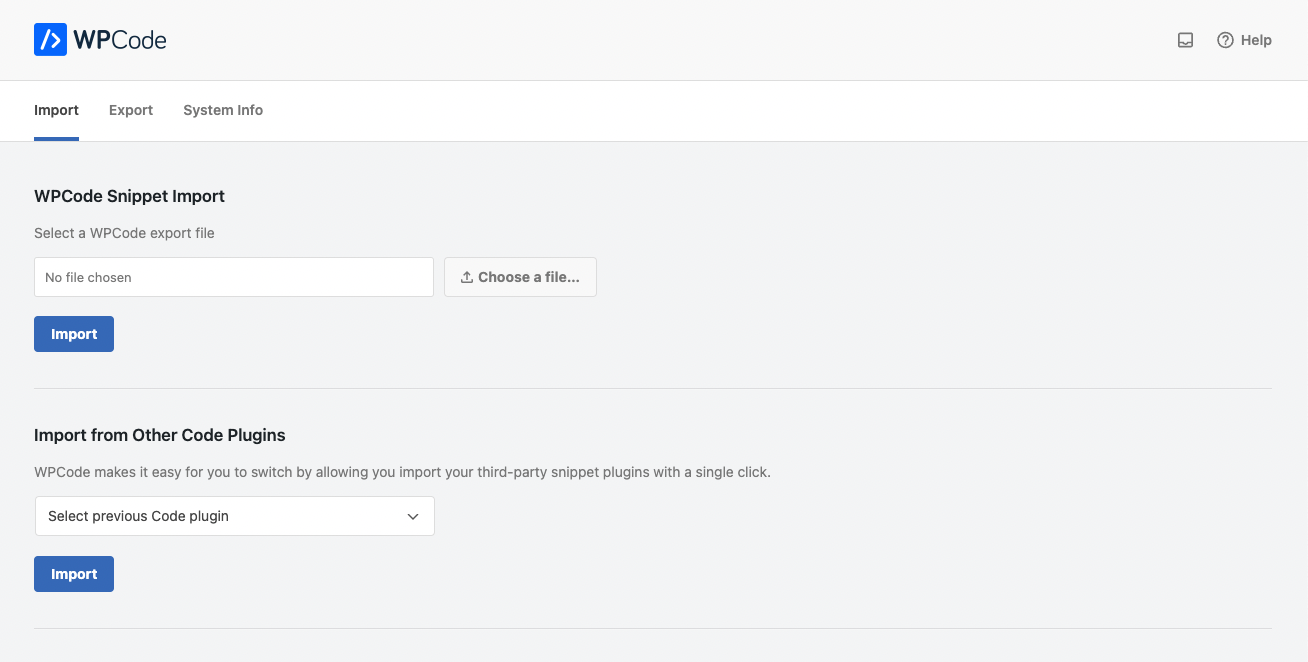Click Import under WPCode Snippet Import
This screenshot has width=1308, height=662.
(74, 334)
